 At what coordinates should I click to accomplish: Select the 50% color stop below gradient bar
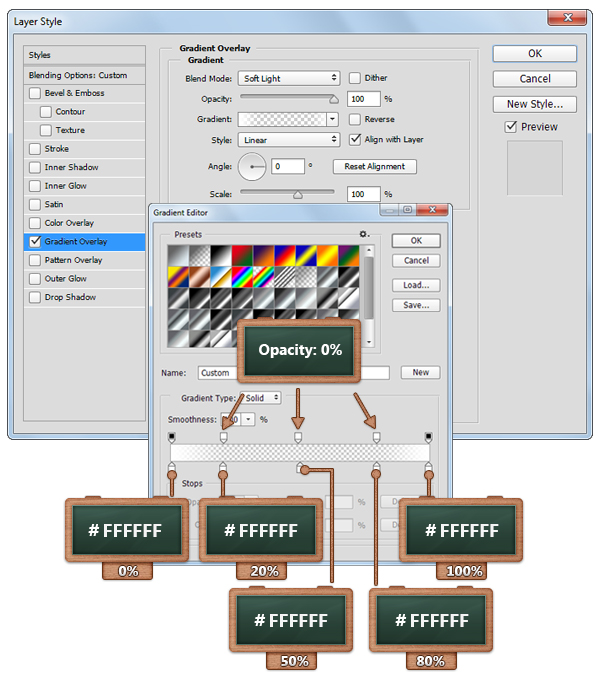coord(300,468)
